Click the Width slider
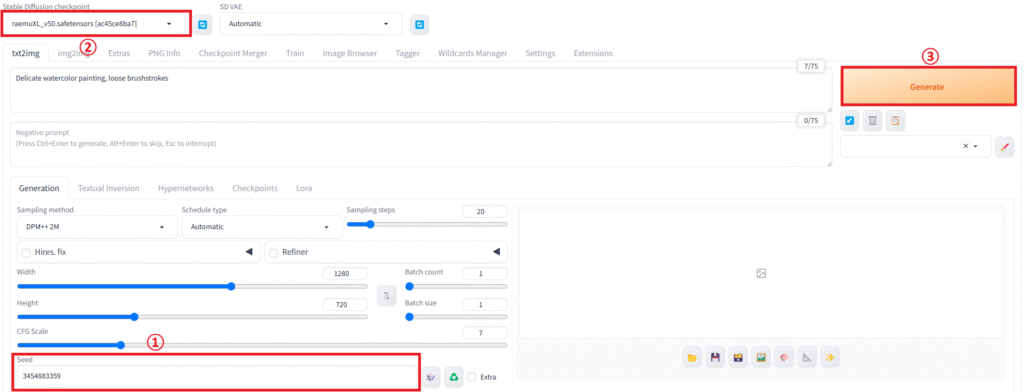The width and height of the screenshot is (1024, 392). point(192,286)
